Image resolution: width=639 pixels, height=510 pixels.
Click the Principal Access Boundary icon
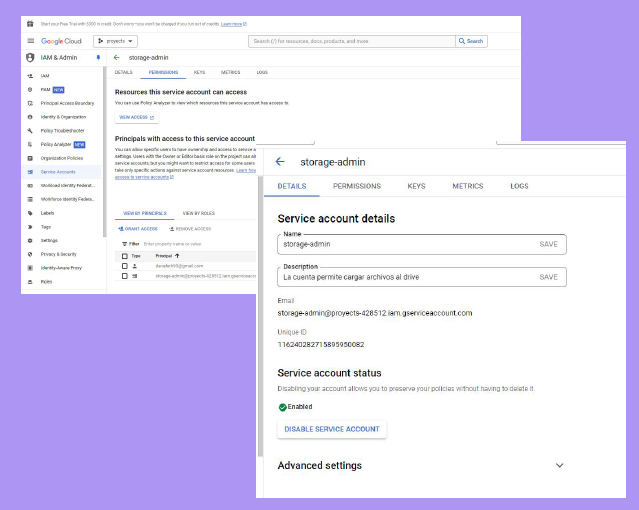(x=30, y=103)
